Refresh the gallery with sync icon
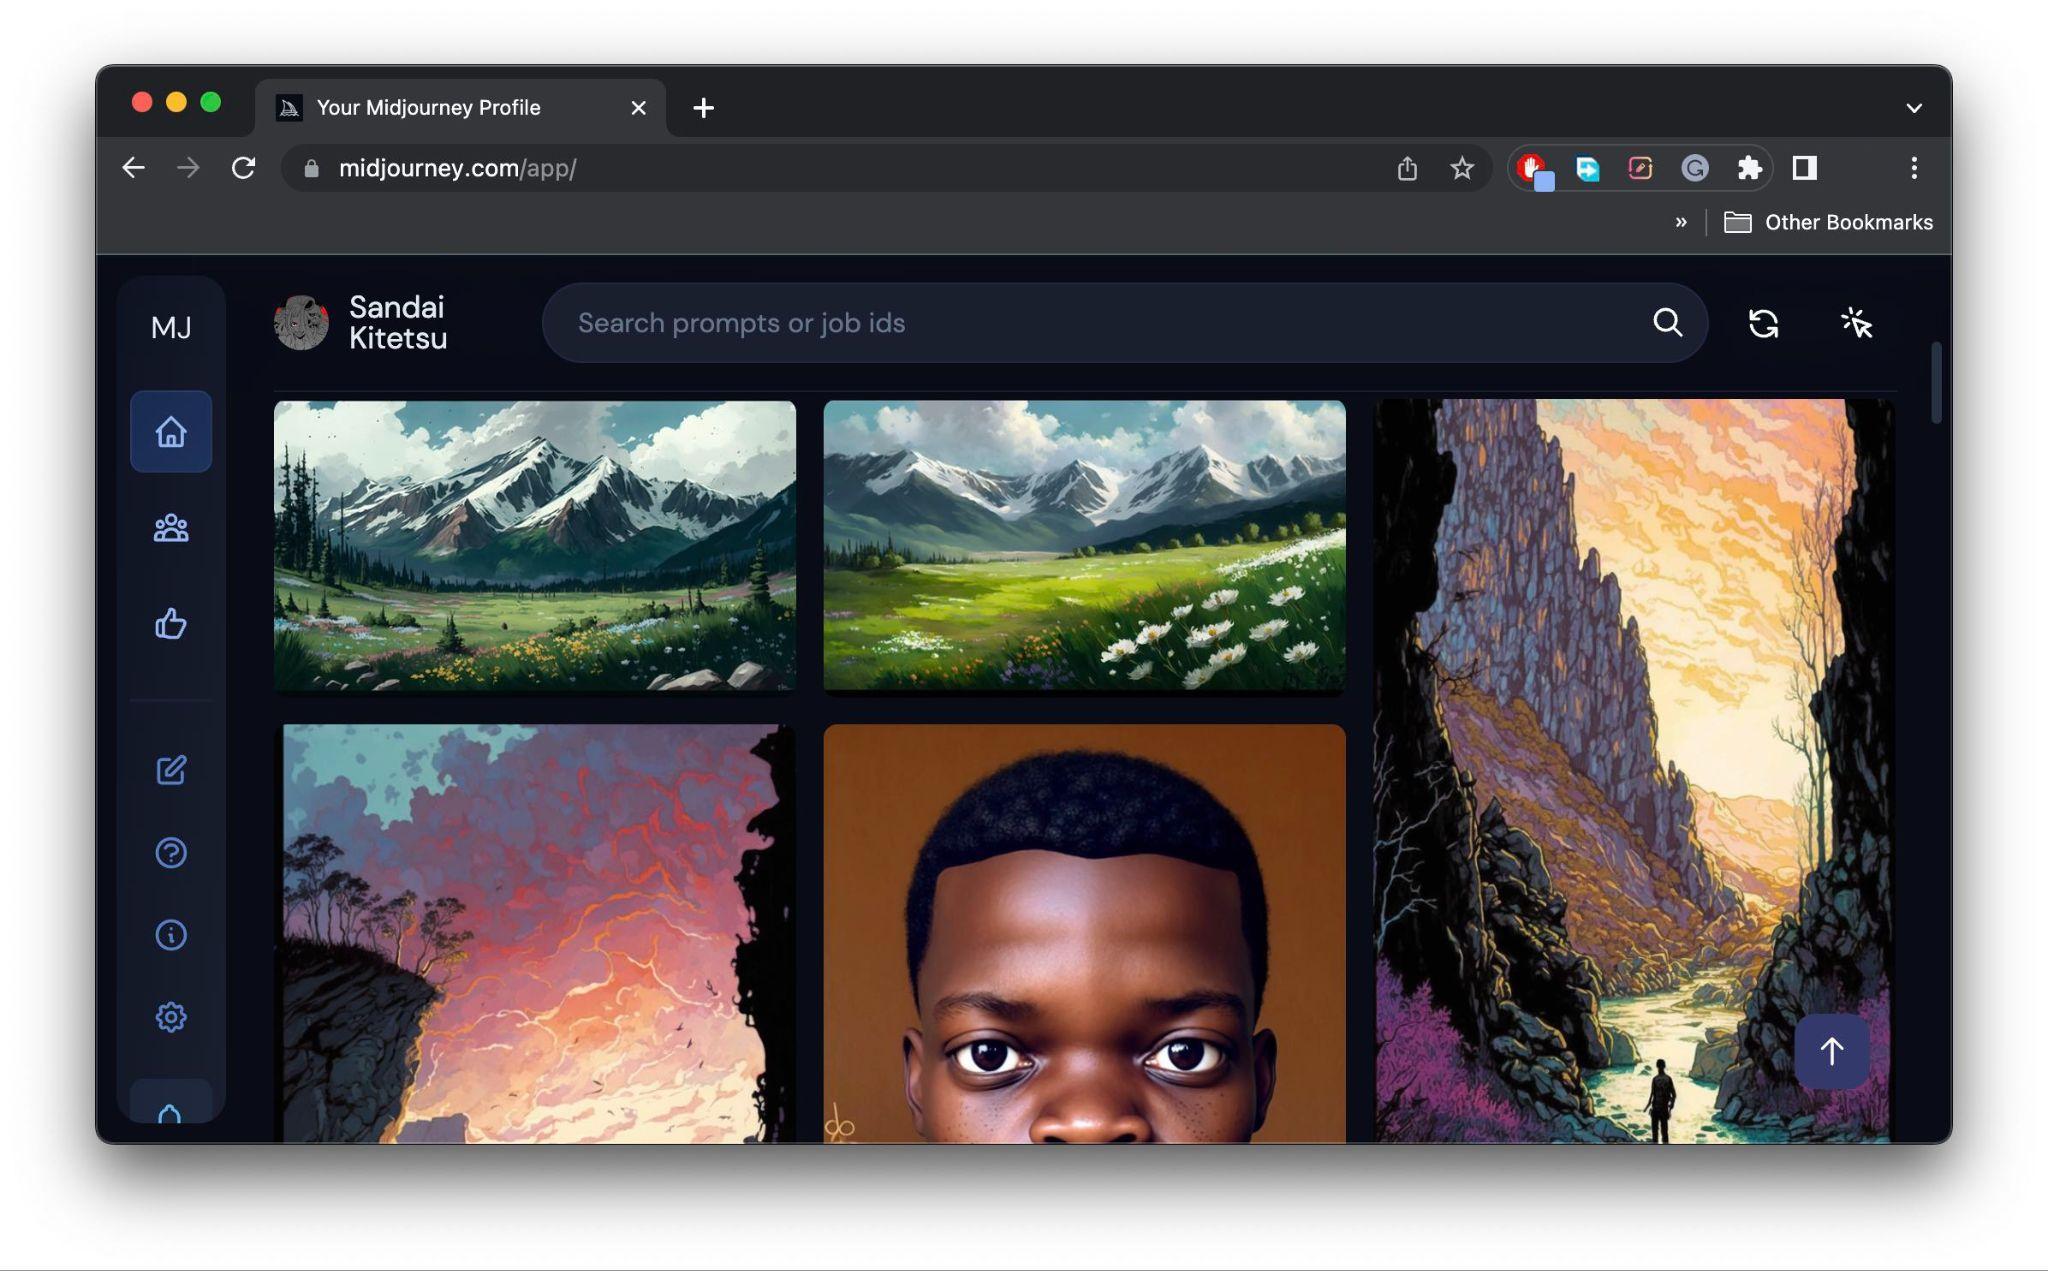 click(1763, 323)
